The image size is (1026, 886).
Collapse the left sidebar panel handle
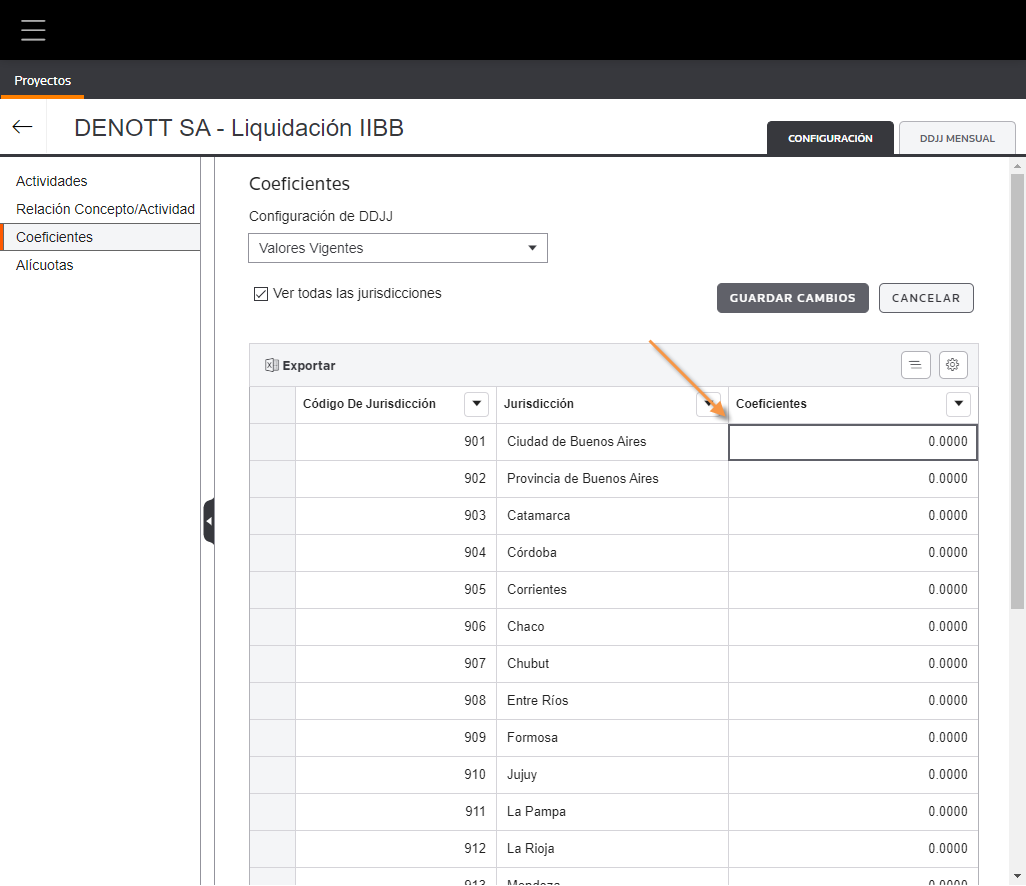click(x=209, y=521)
